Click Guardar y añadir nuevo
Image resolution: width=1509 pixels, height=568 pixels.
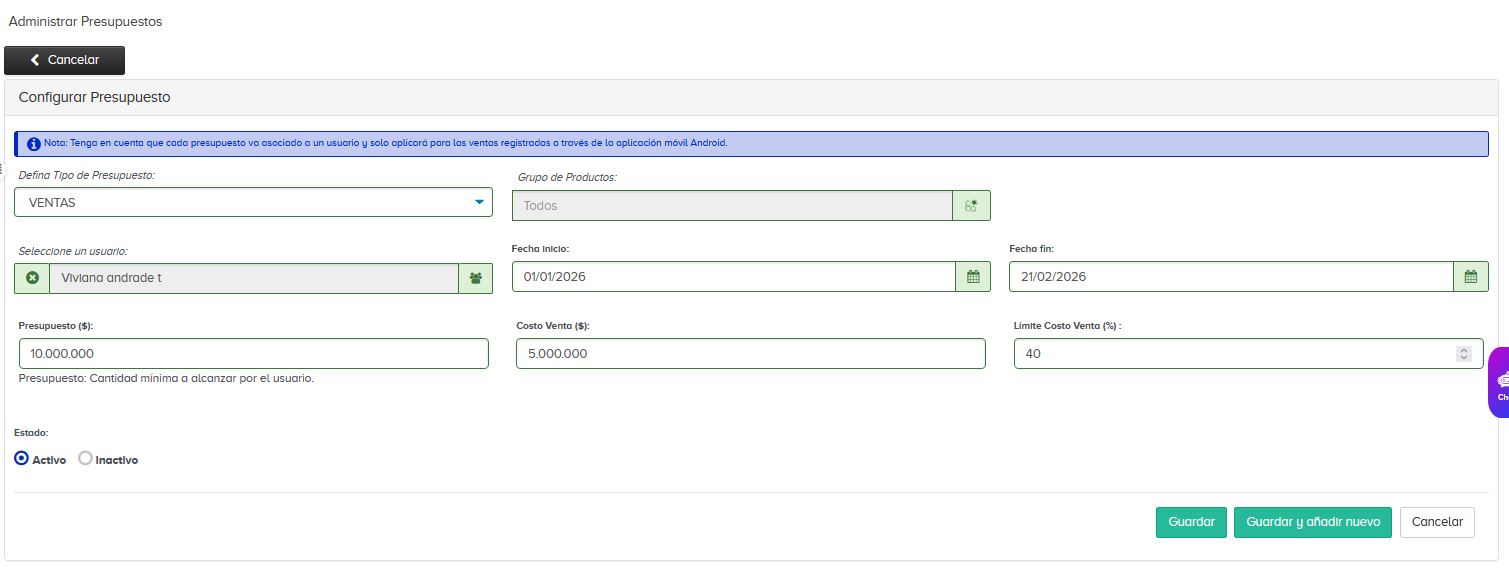pyautogui.click(x=1312, y=522)
